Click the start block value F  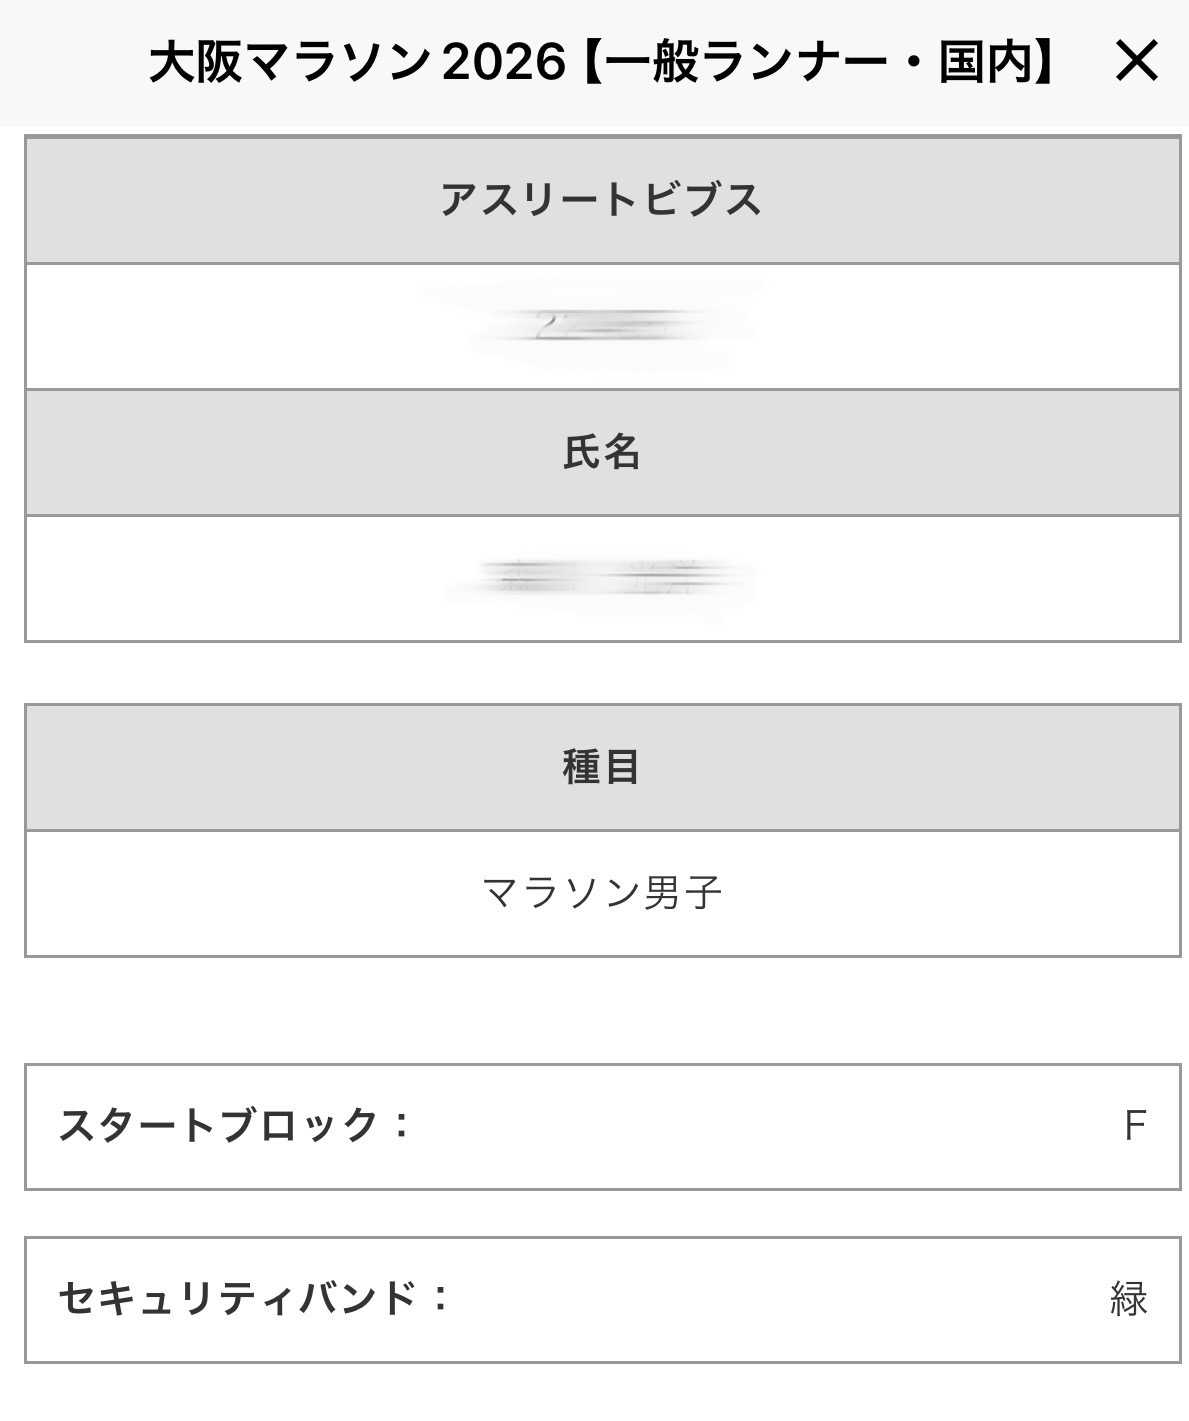(x=1134, y=1126)
